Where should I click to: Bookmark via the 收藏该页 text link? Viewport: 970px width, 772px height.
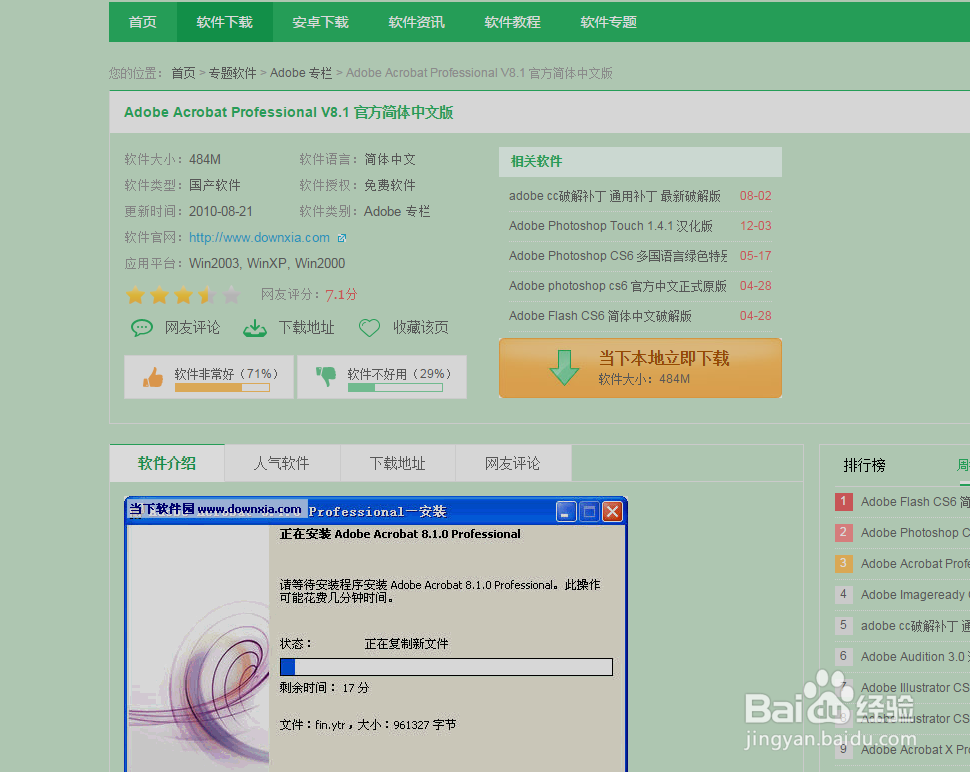[421, 327]
